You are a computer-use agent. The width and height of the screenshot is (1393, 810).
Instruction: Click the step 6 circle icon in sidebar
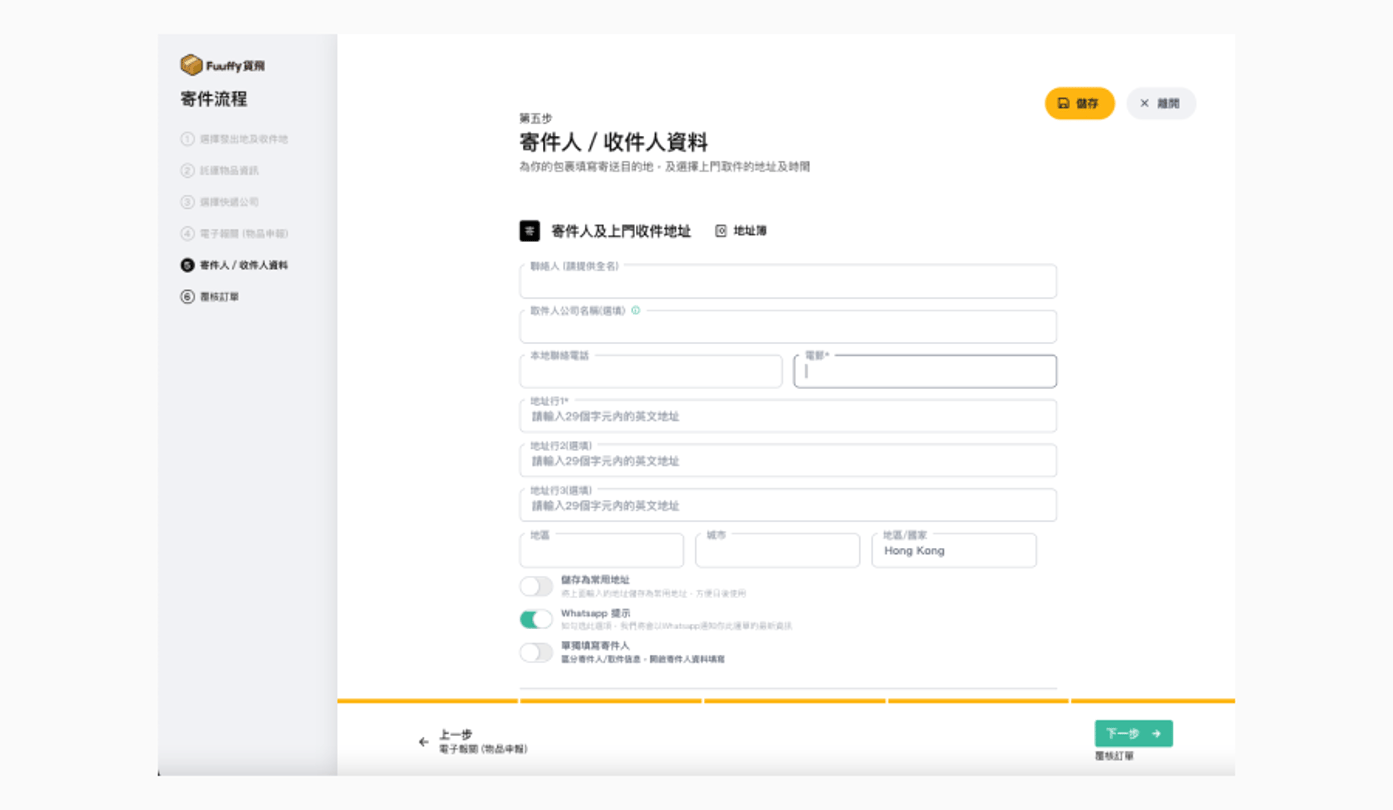coord(187,297)
